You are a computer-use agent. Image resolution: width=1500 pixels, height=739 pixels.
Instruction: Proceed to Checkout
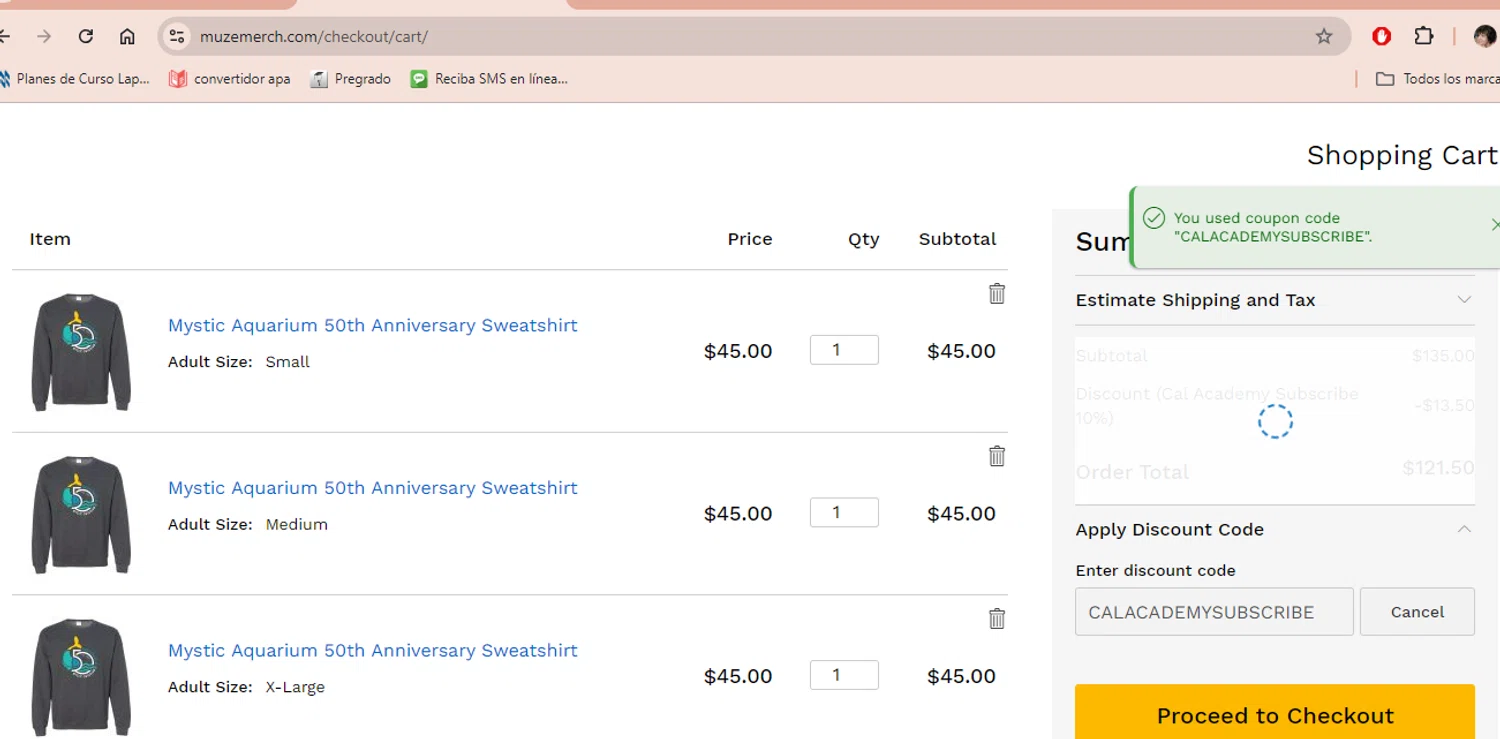point(1275,715)
